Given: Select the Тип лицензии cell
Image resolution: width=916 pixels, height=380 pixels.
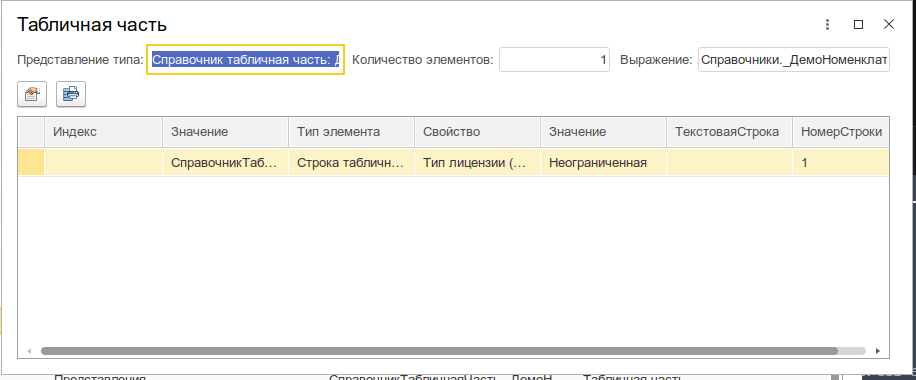Looking at the screenshot, I should click(x=478, y=163).
